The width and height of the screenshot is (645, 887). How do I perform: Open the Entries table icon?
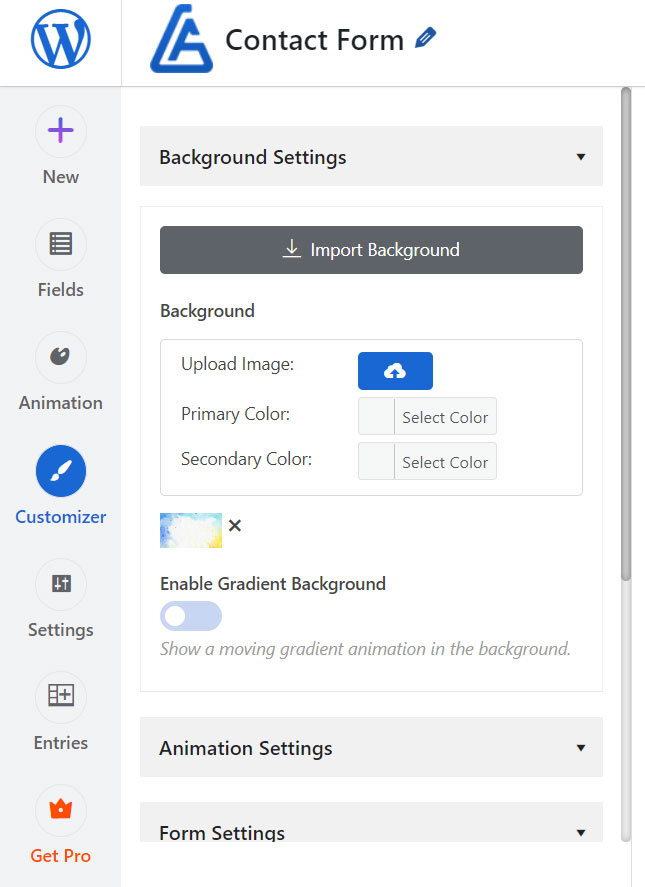tap(60, 697)
